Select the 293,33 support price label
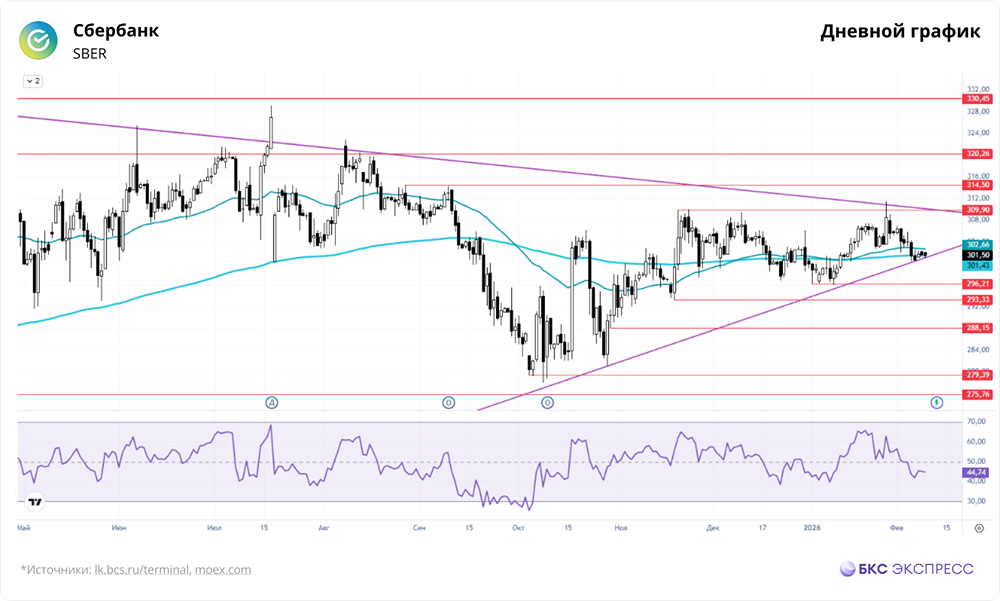Image resolution: width=1000 pixels, height=601 pixels. point(978,300)
